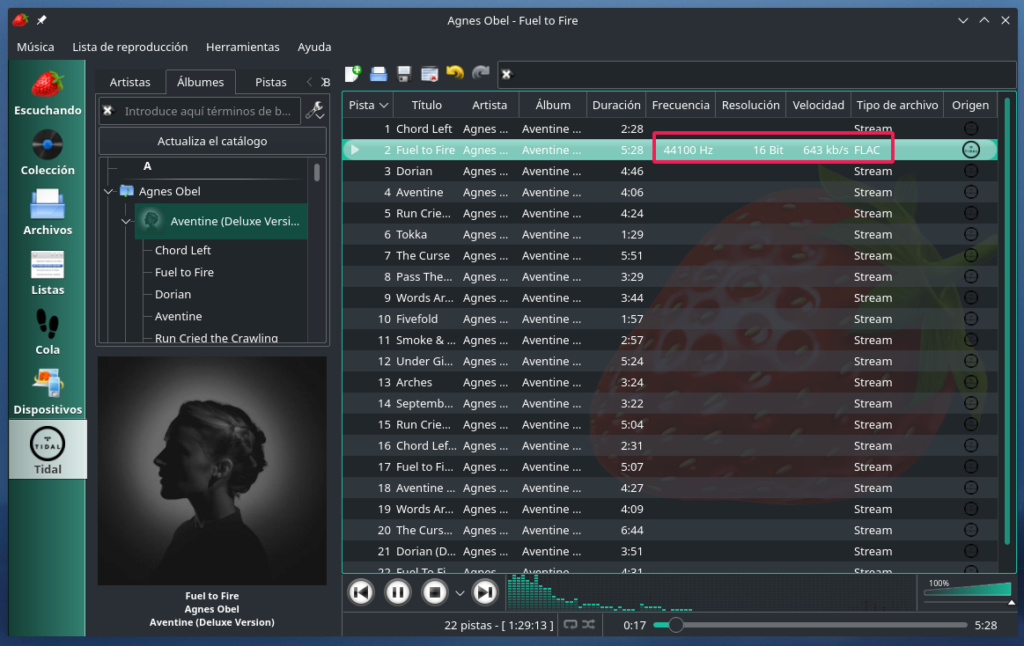Viewport: 1024px width, 646px height.
Task: Switch to the Álbumes tab
Action: click(200, 82)
